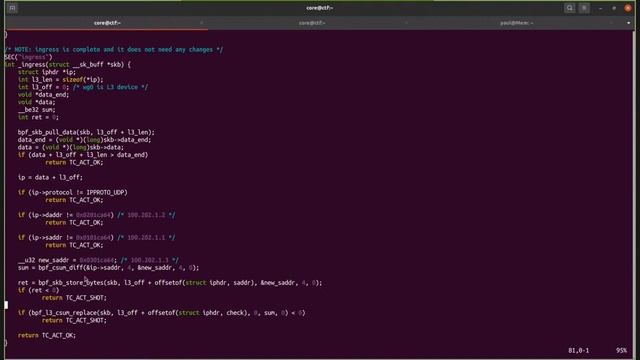Click the 'int ret = 0;' line

(x=38, y=117)
